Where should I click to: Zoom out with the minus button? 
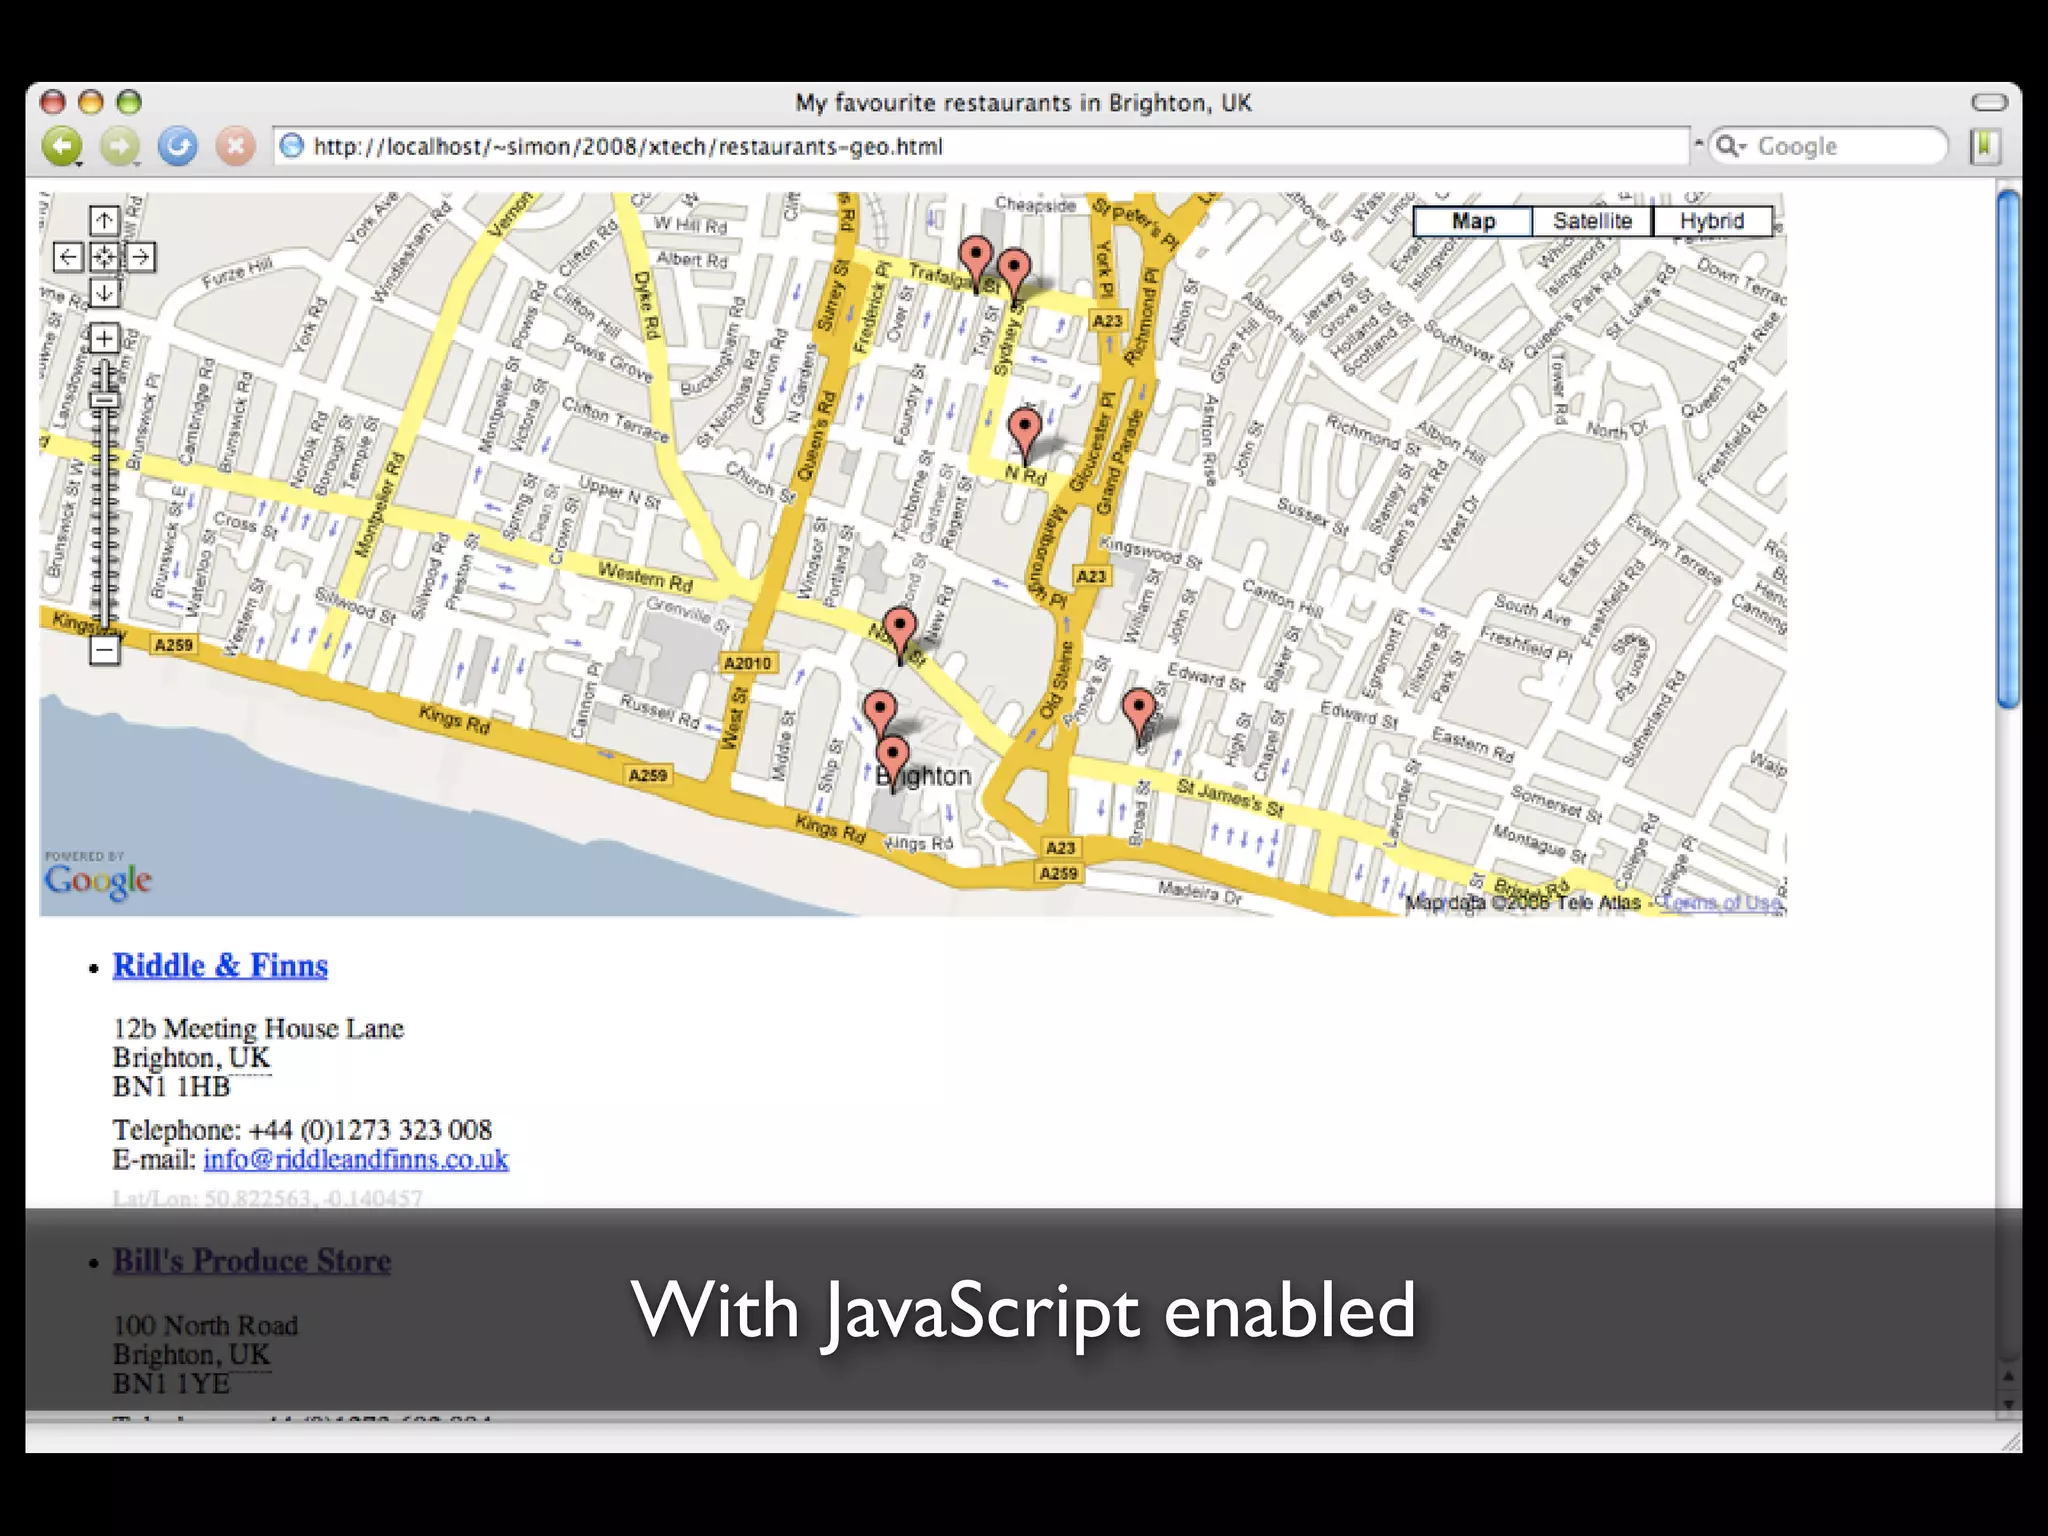104,651
